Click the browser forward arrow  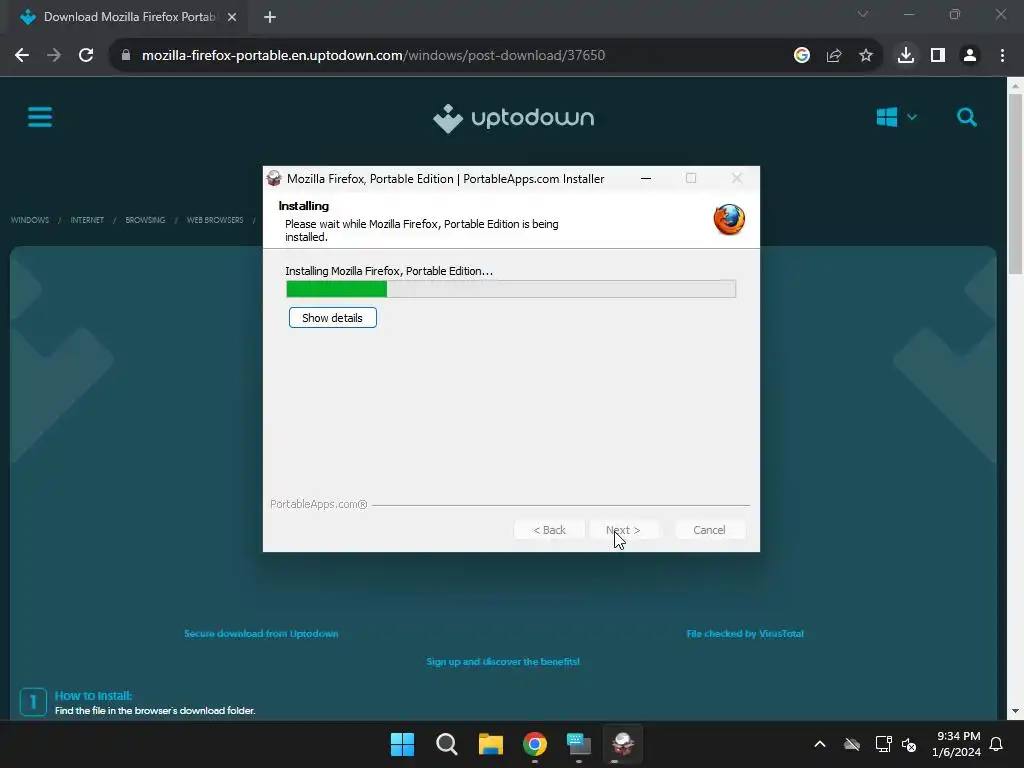[x=54, y=56]
